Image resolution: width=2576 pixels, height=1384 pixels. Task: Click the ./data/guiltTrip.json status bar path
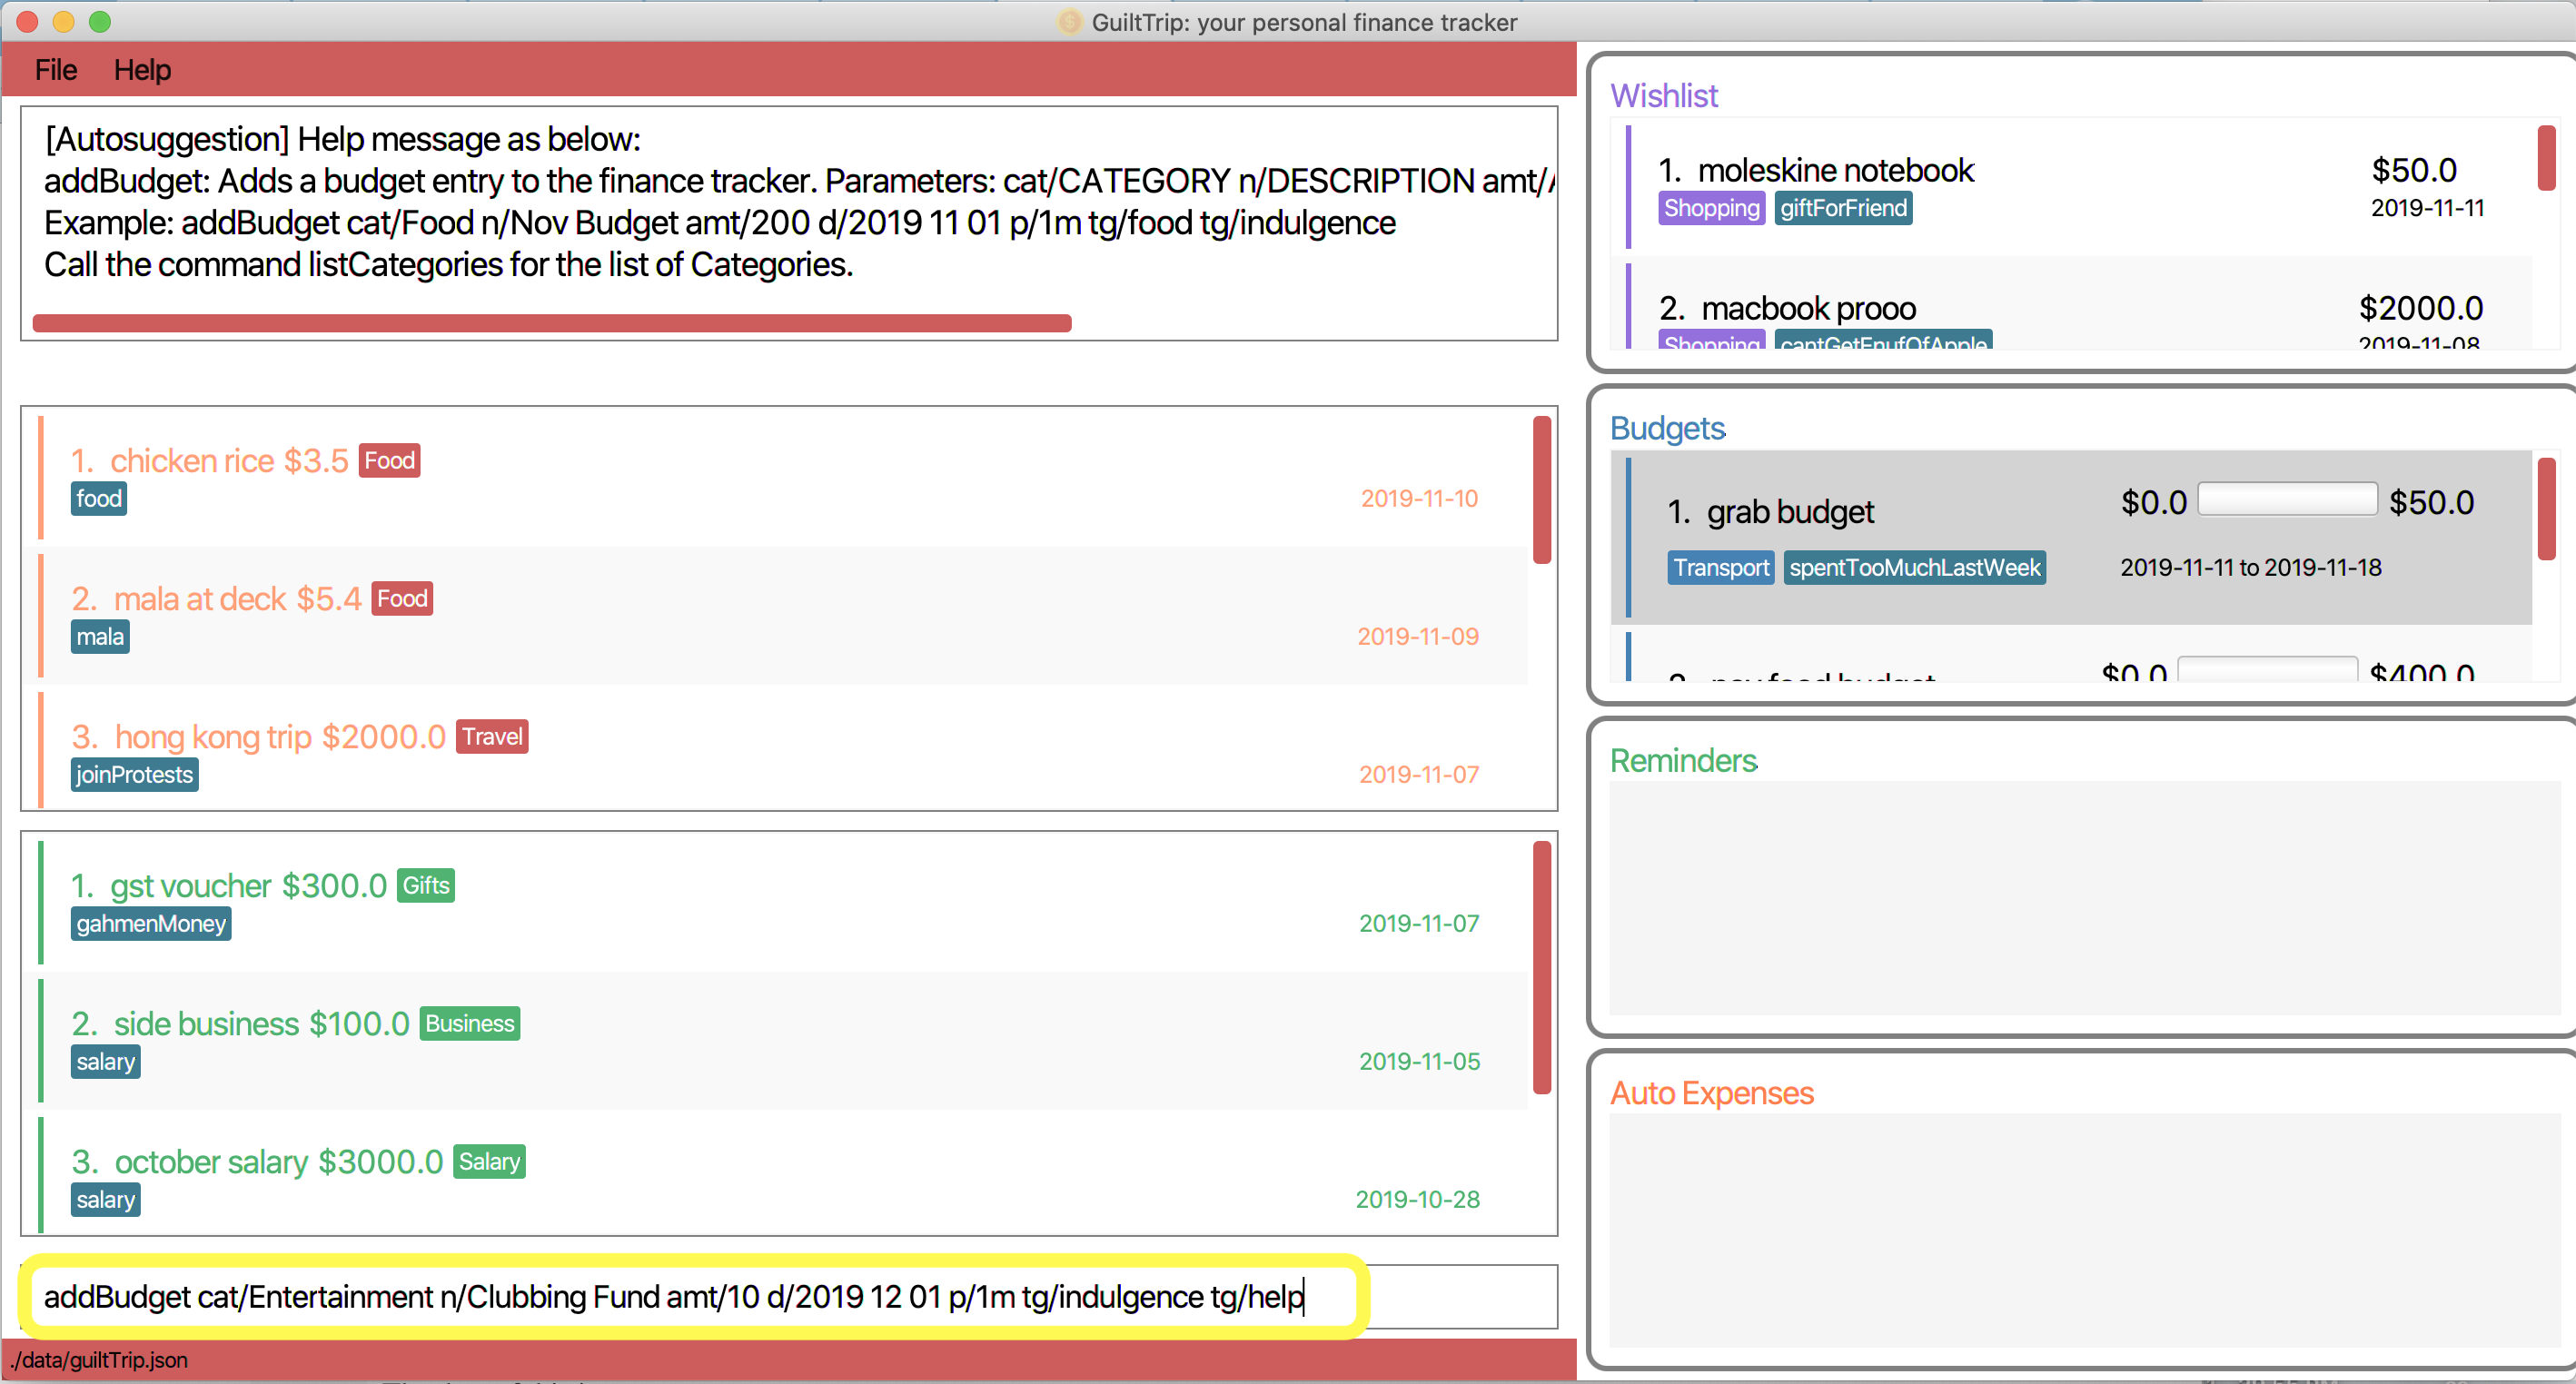coord(99,1360)
